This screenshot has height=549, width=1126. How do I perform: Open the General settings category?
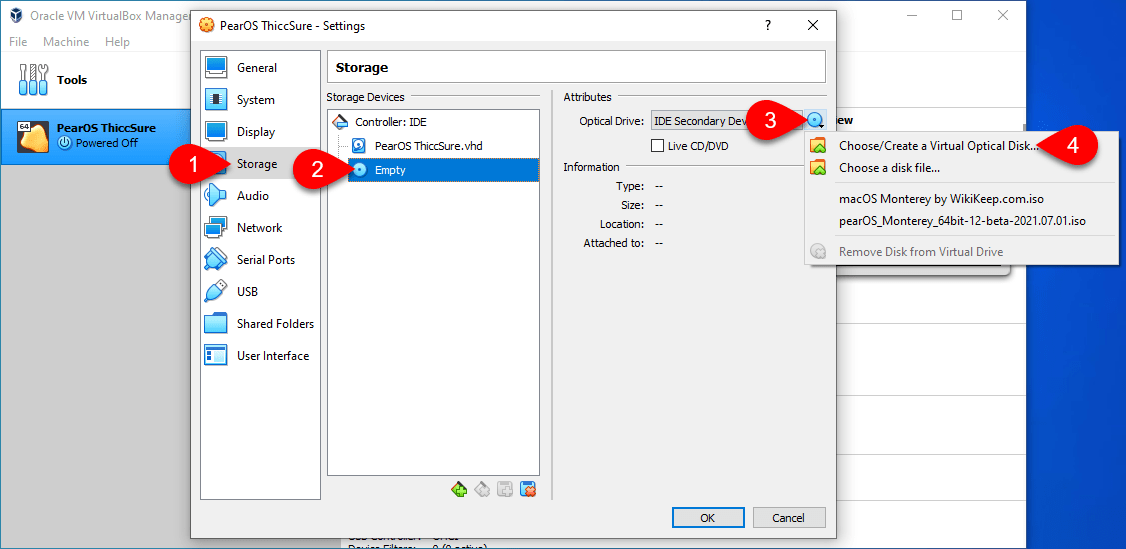(260, 68)
